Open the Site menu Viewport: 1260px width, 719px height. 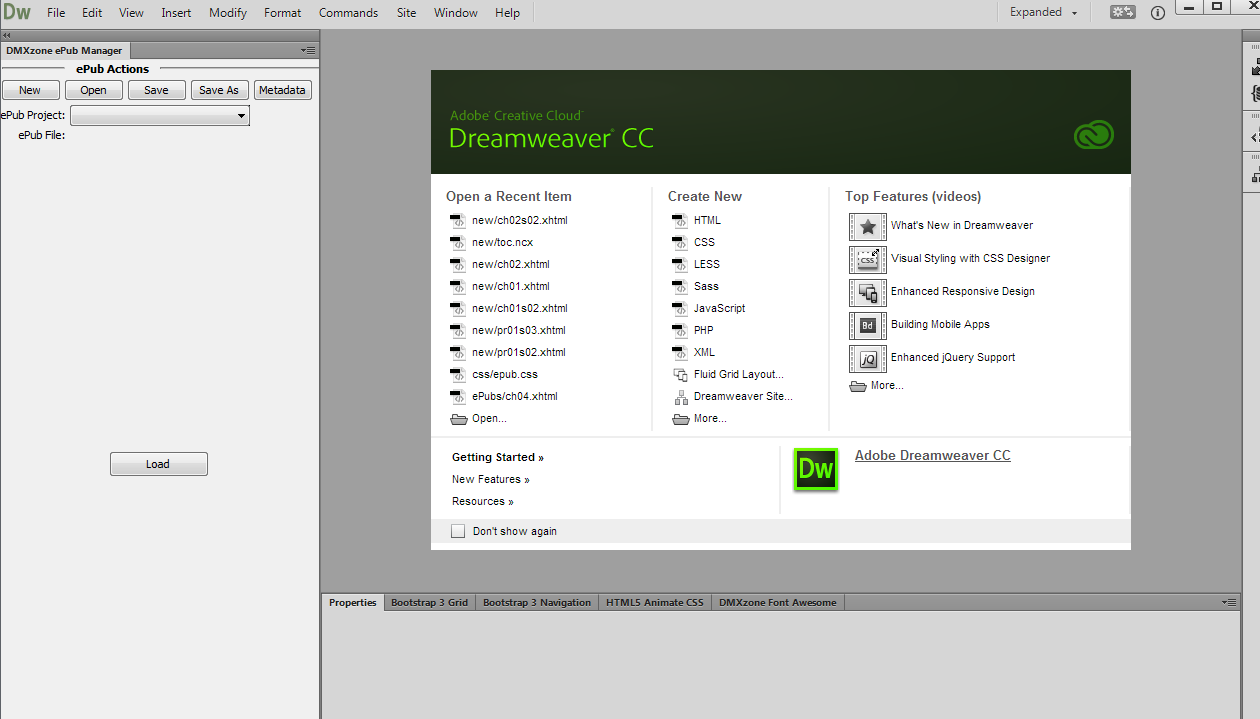406,13
